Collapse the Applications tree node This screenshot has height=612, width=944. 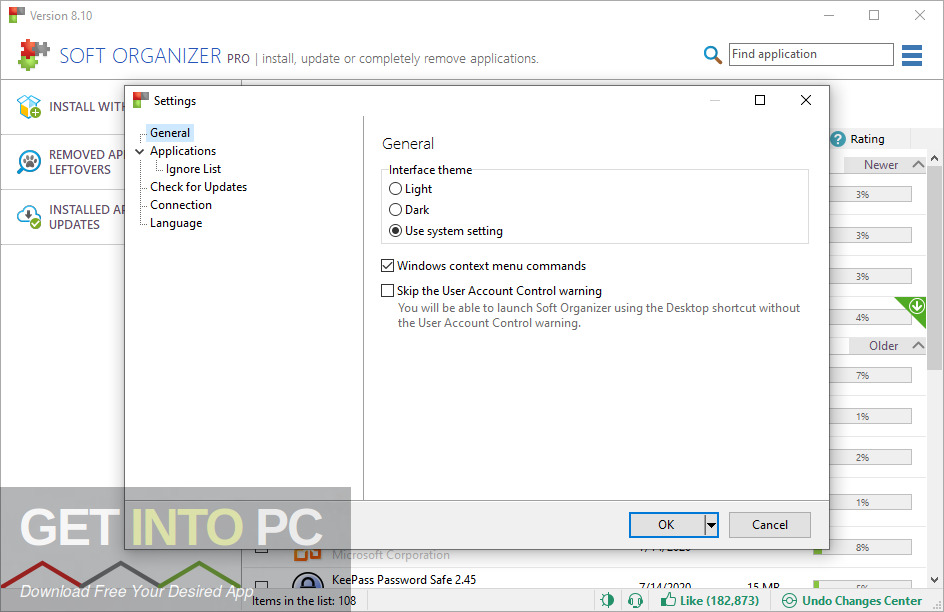pos(140,151)
